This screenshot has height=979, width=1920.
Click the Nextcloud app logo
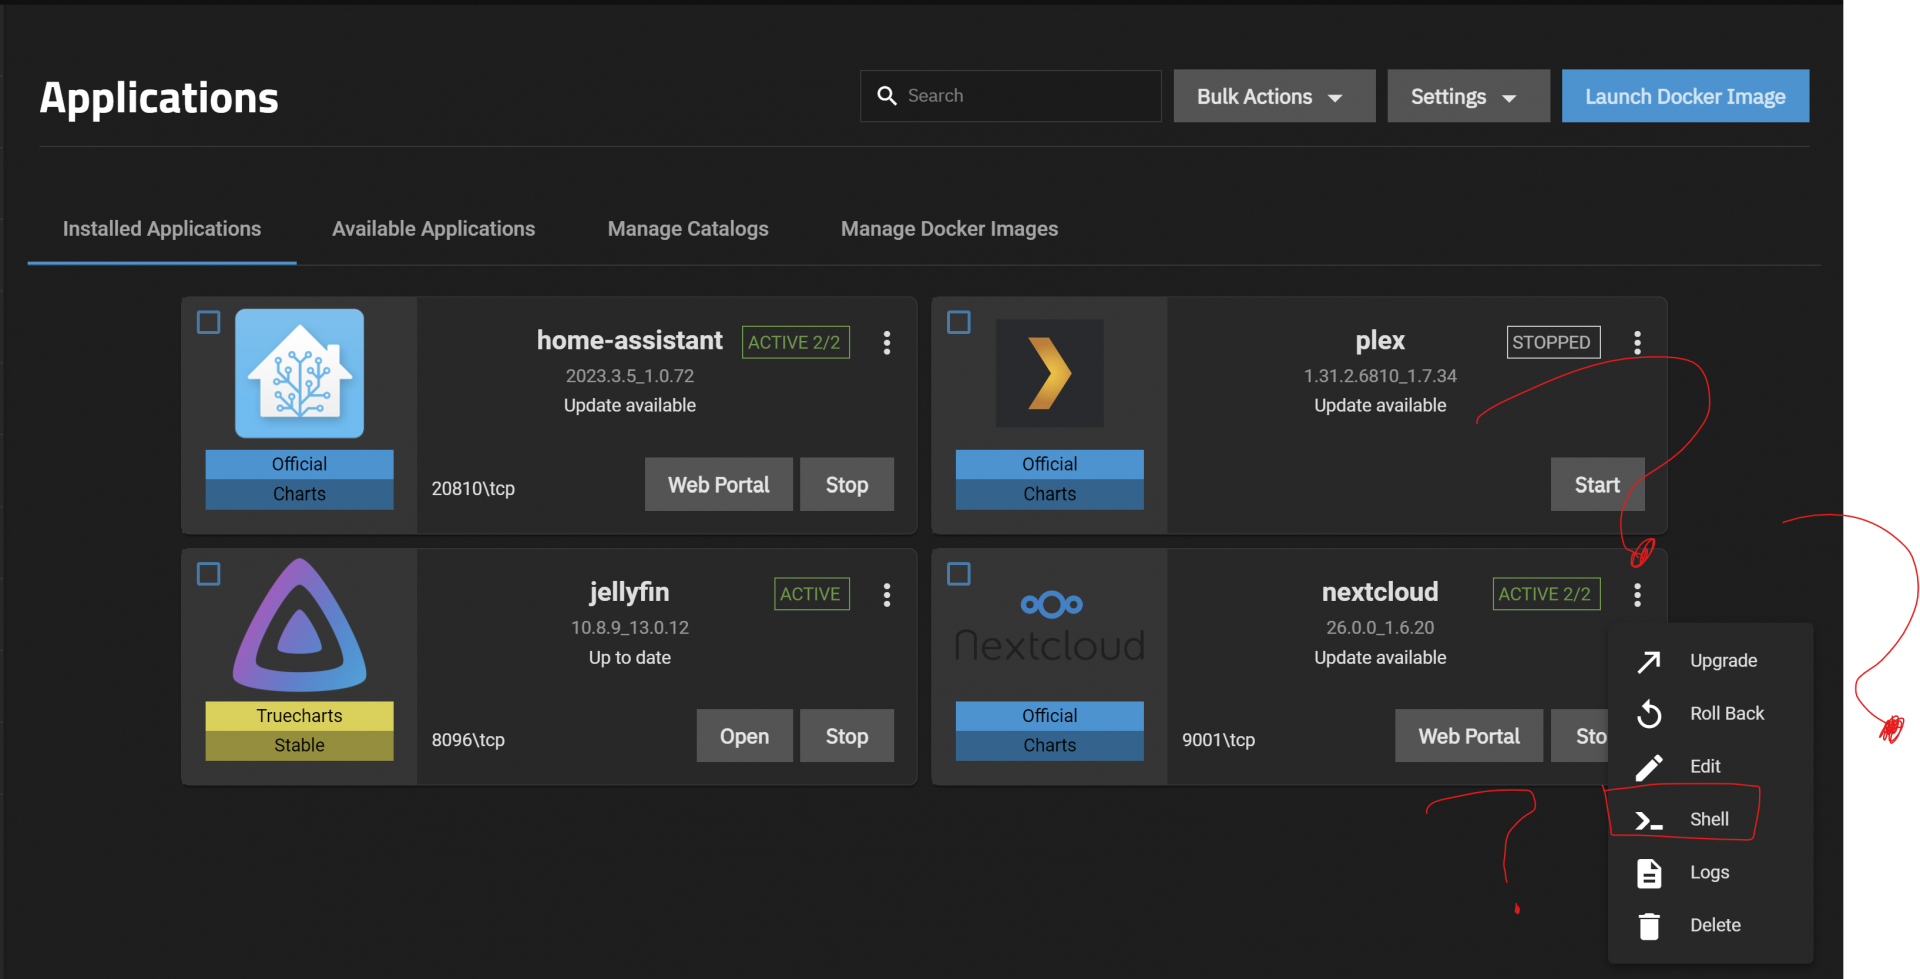[x=1050, y=625]
